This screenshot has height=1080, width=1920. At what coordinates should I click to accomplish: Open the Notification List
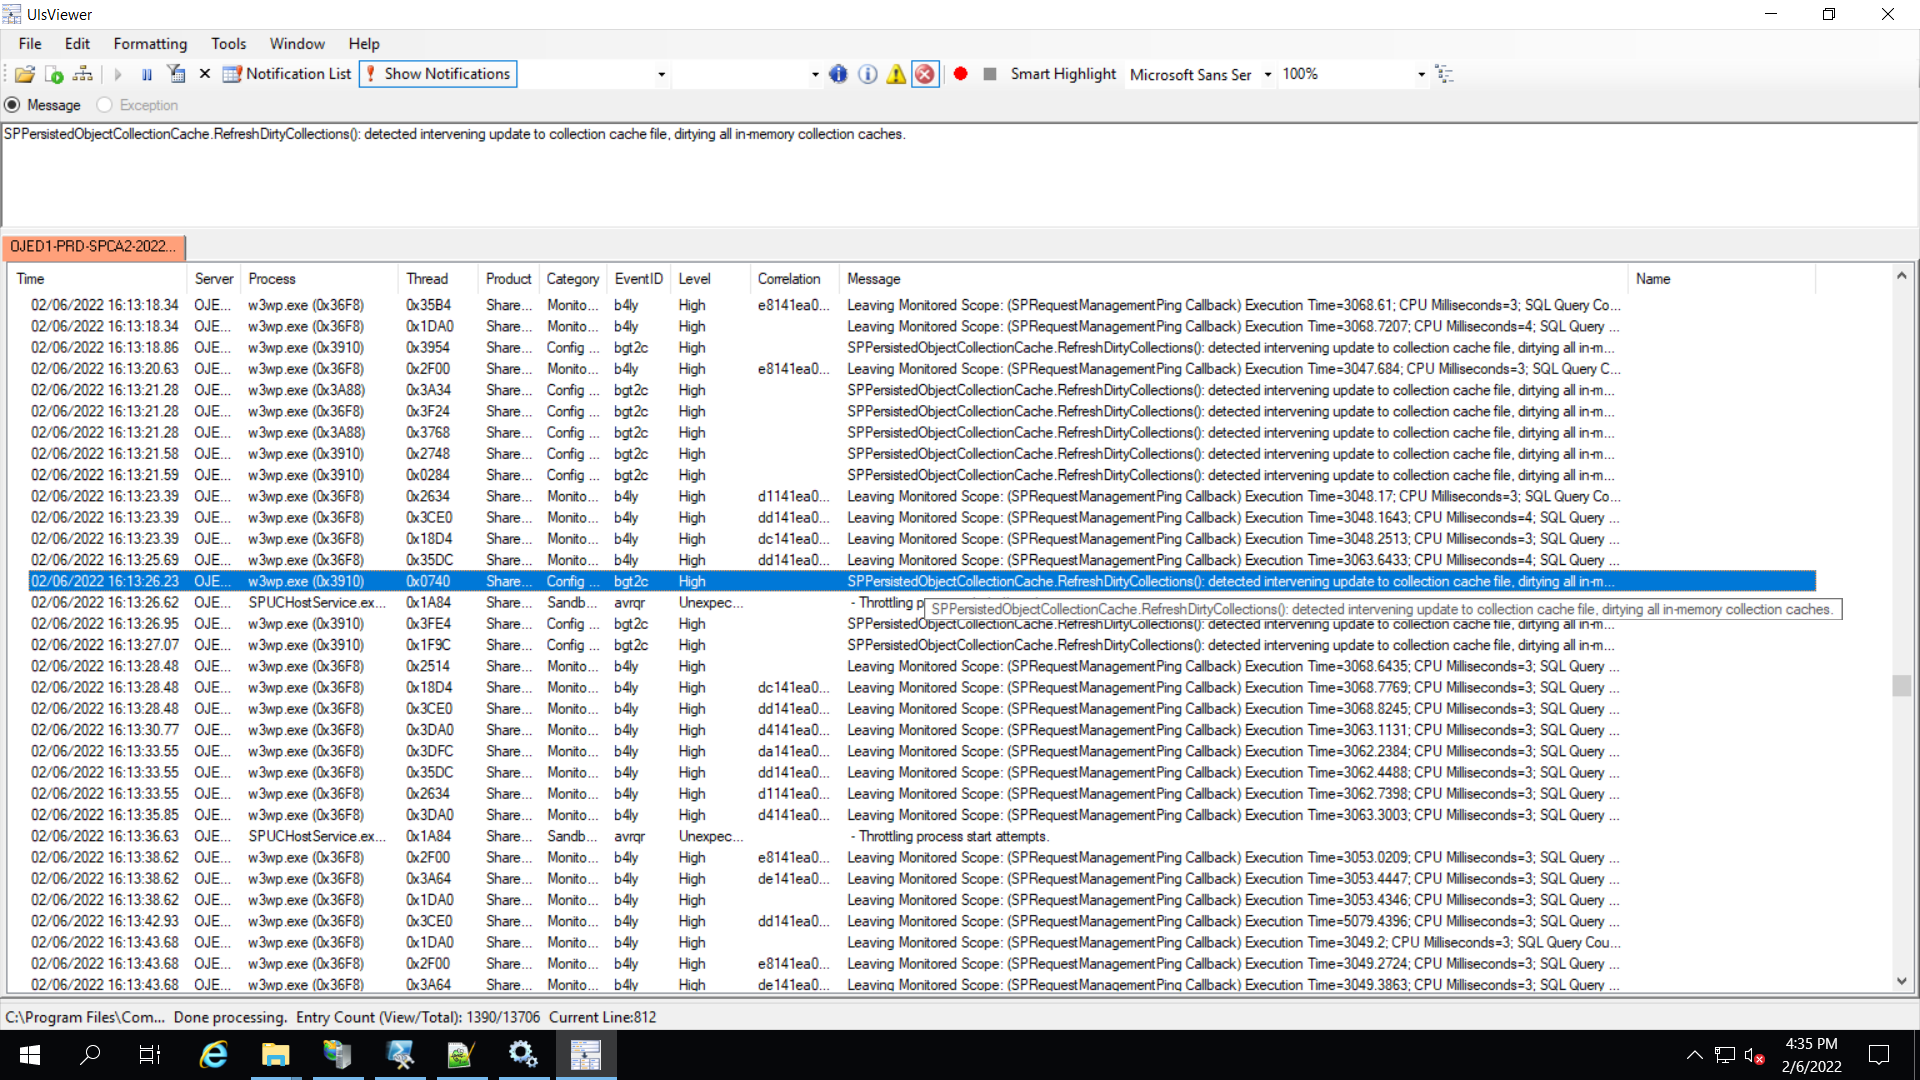(287, 74)
